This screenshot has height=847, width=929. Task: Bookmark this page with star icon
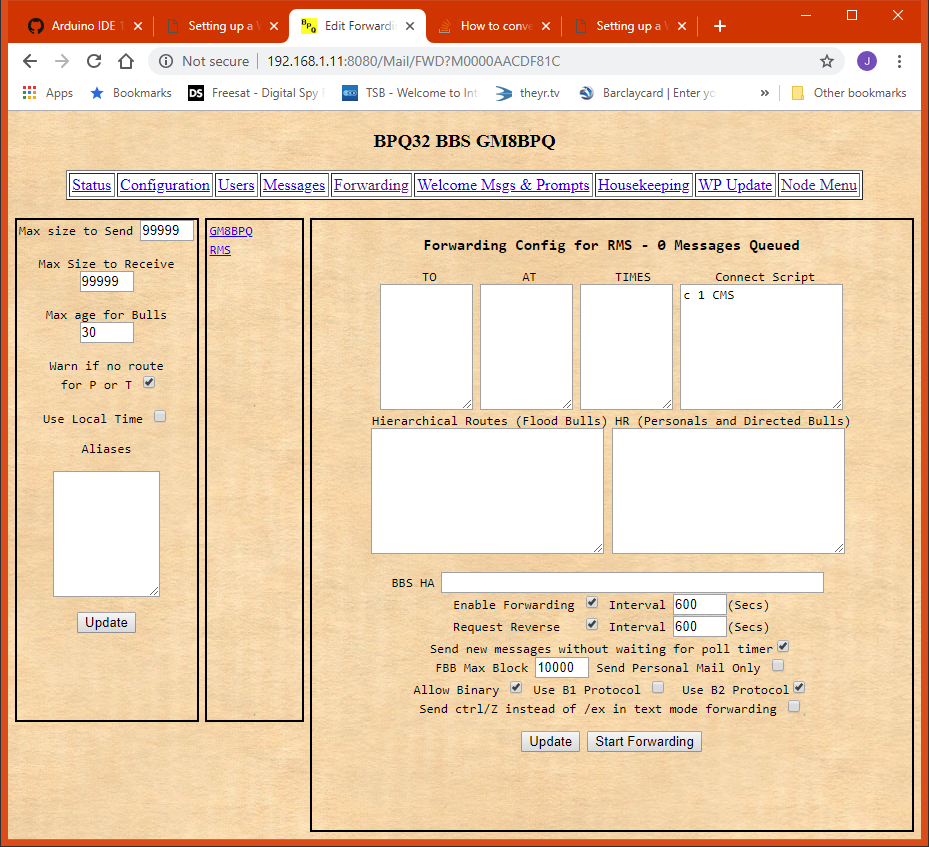tap(827, 61)
